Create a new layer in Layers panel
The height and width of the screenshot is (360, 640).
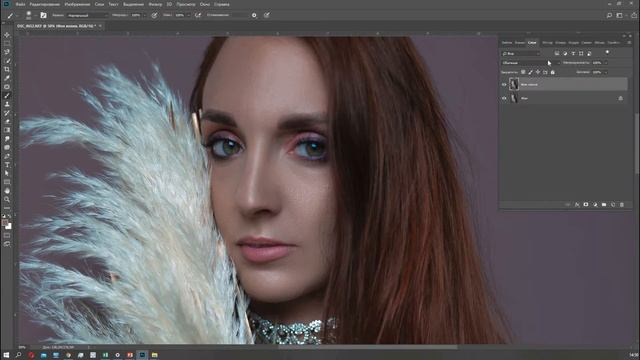(613, 204)
